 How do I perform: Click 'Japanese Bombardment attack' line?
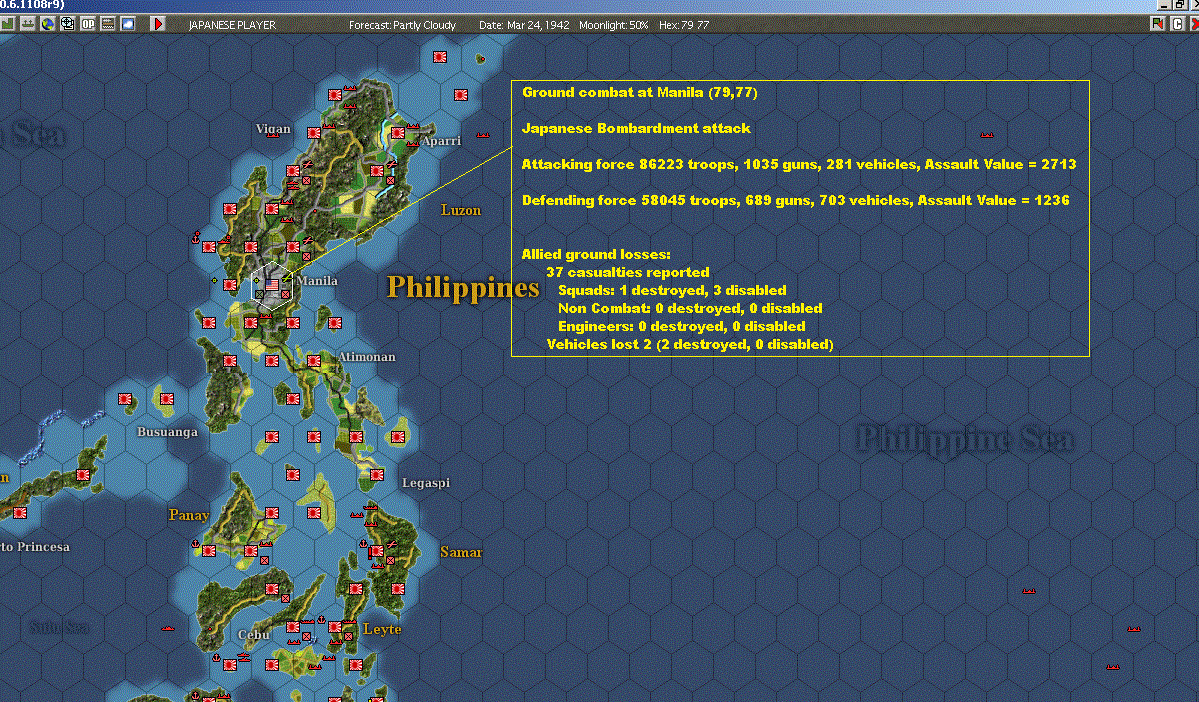[636, 128]
